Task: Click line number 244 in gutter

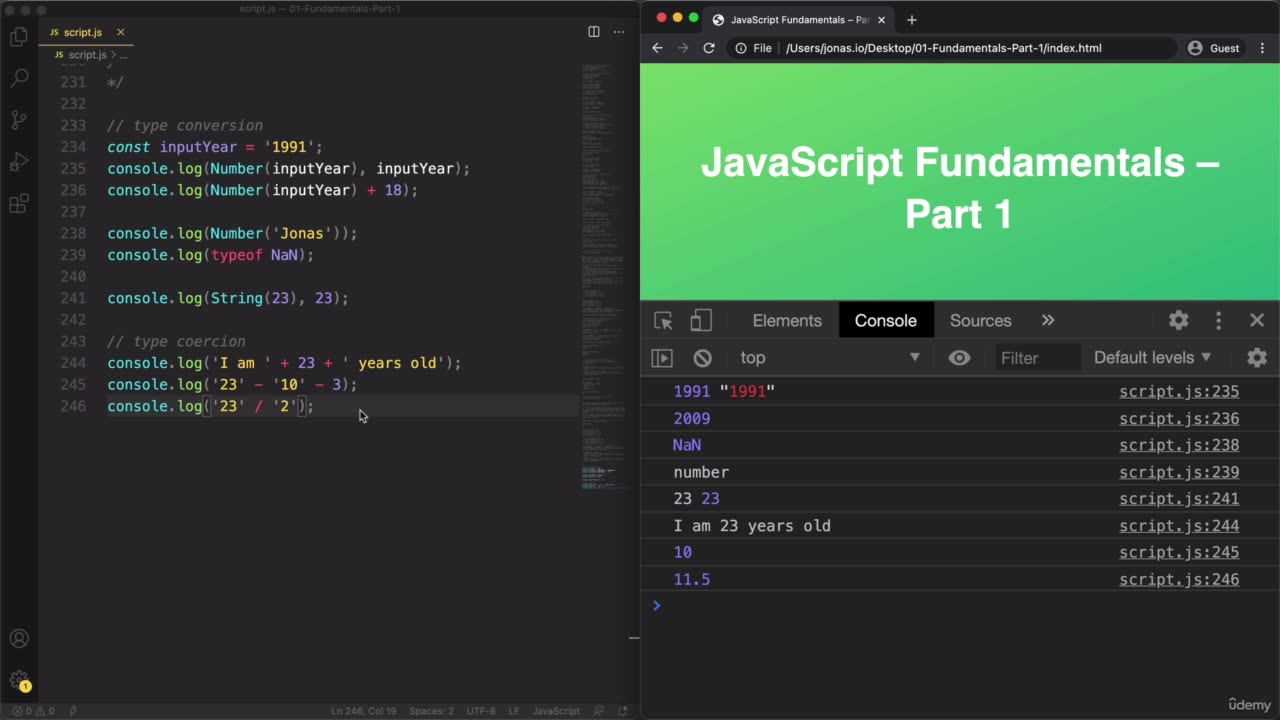Action: coord(73,363)
